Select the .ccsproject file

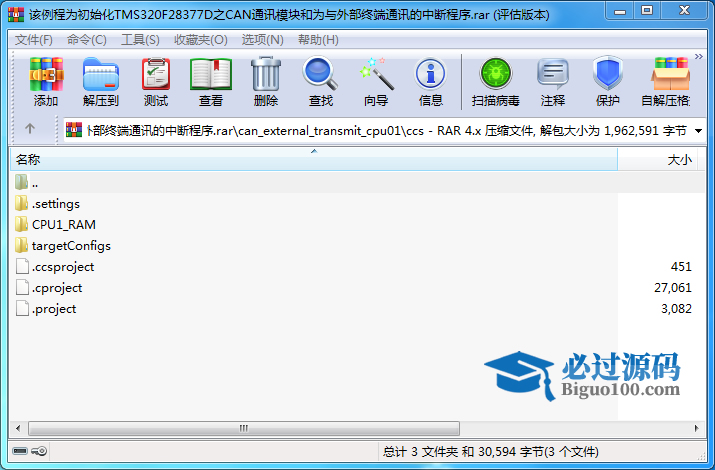coord(55,267)
